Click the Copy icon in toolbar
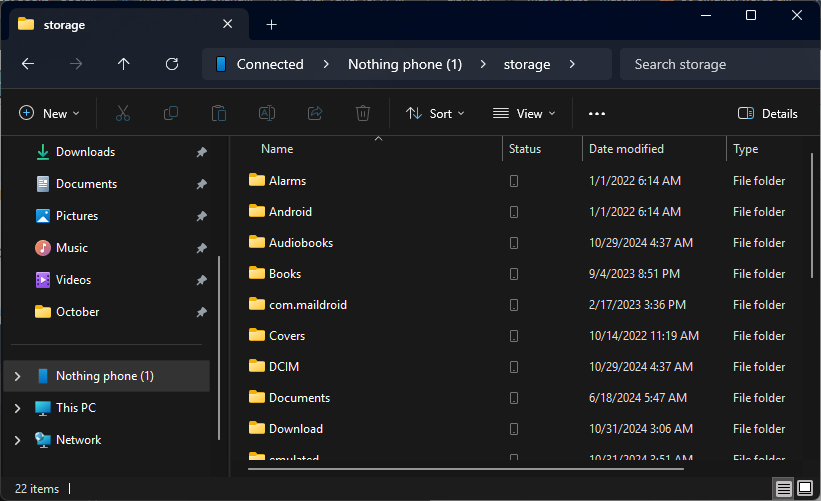 click(x=171, y=114)
